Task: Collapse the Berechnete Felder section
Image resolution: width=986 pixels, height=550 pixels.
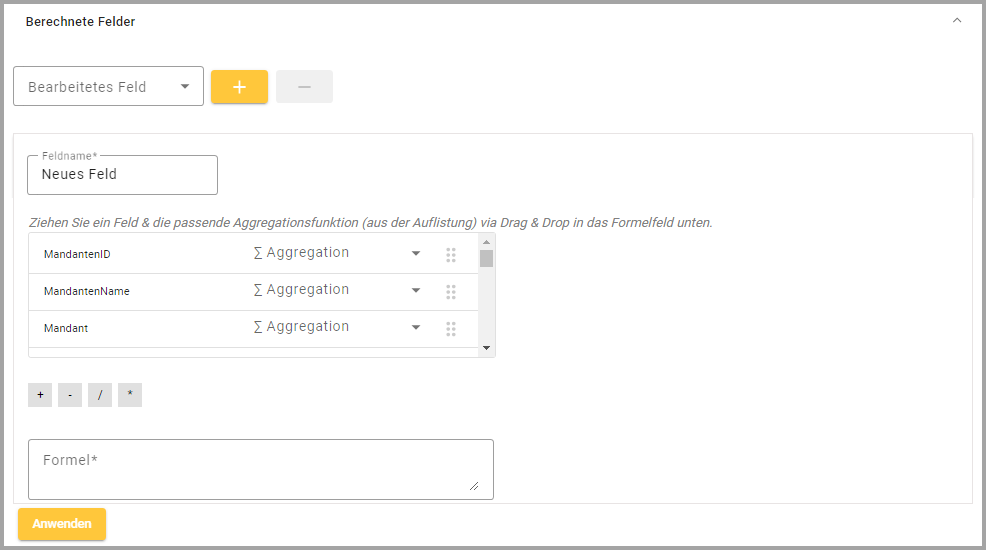Action: pos(957,21)
